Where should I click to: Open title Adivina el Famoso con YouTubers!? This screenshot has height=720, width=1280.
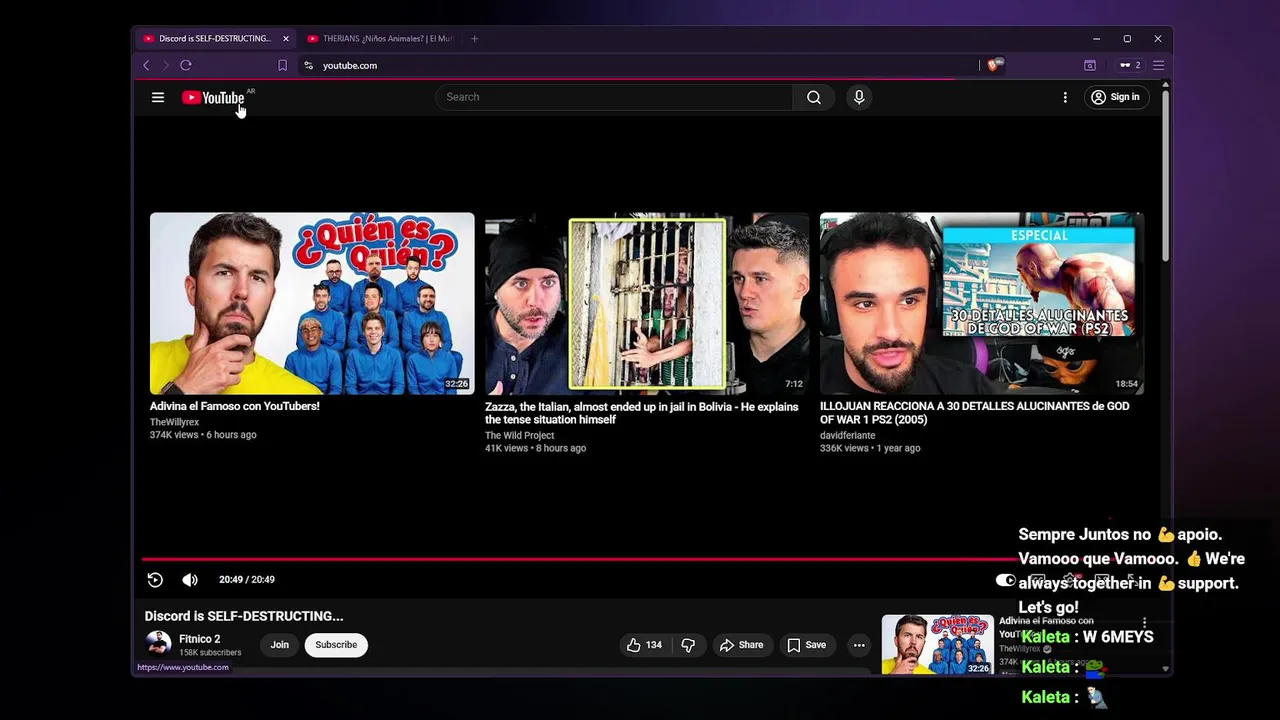click(x=235, y=406)
